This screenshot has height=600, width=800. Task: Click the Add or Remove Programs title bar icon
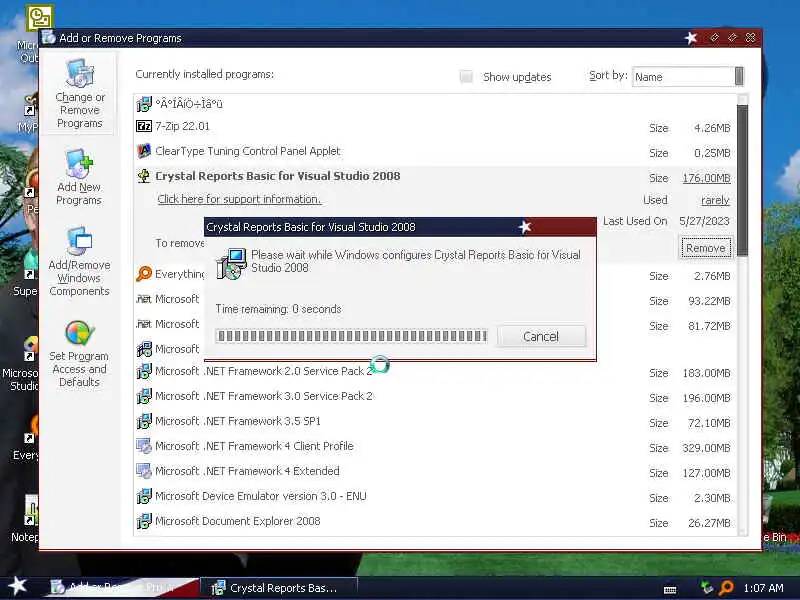pyautogui.click(x=48, y=37)
